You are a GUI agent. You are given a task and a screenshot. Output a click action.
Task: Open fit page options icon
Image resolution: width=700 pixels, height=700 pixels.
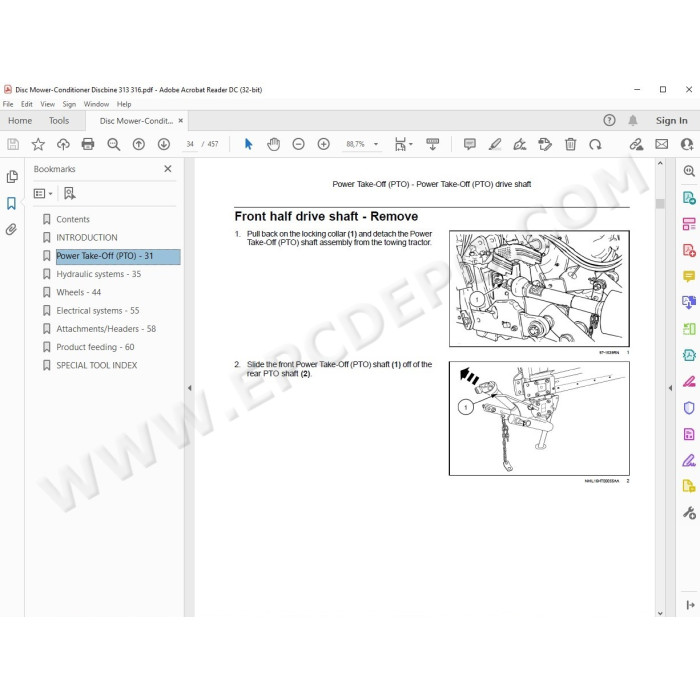pyautogui.click(x=403, y=144)
